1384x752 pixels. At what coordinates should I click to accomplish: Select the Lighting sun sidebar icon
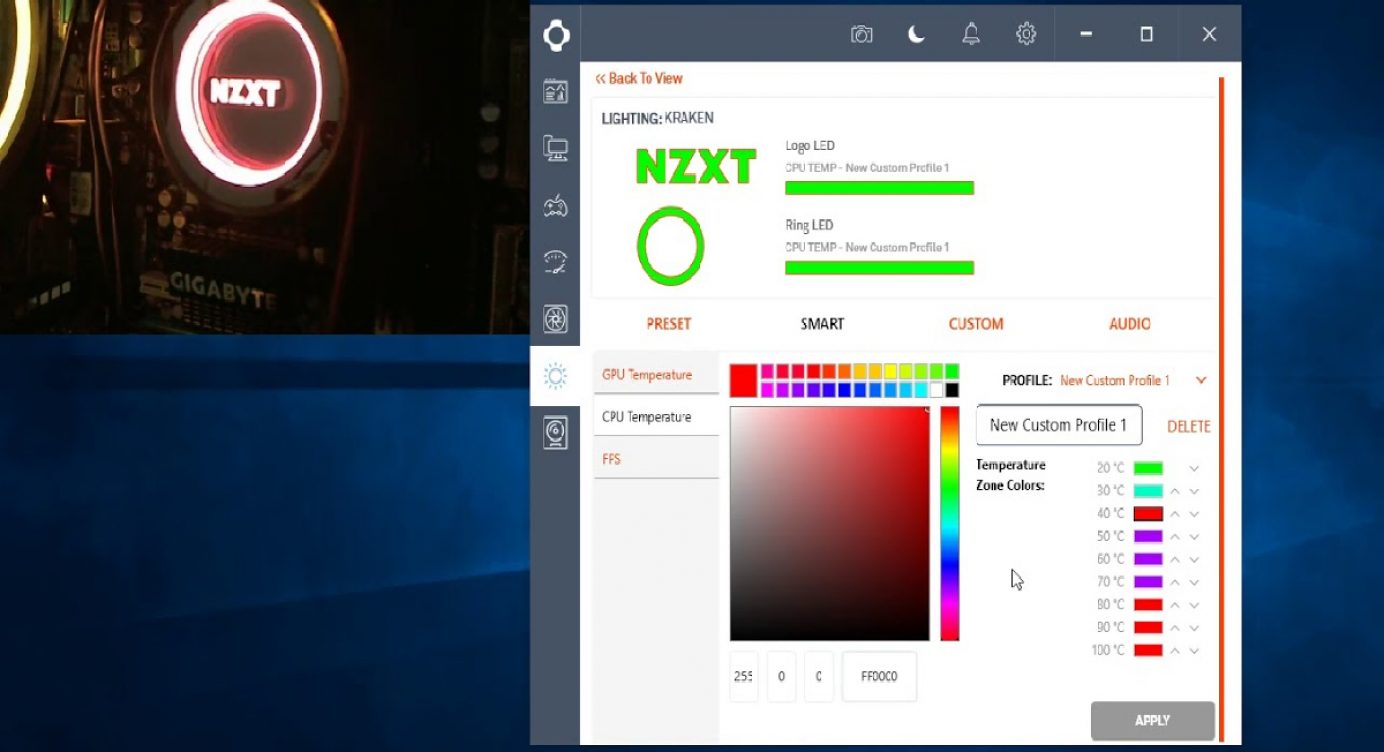pyautogui.click(x=555, y=376)
